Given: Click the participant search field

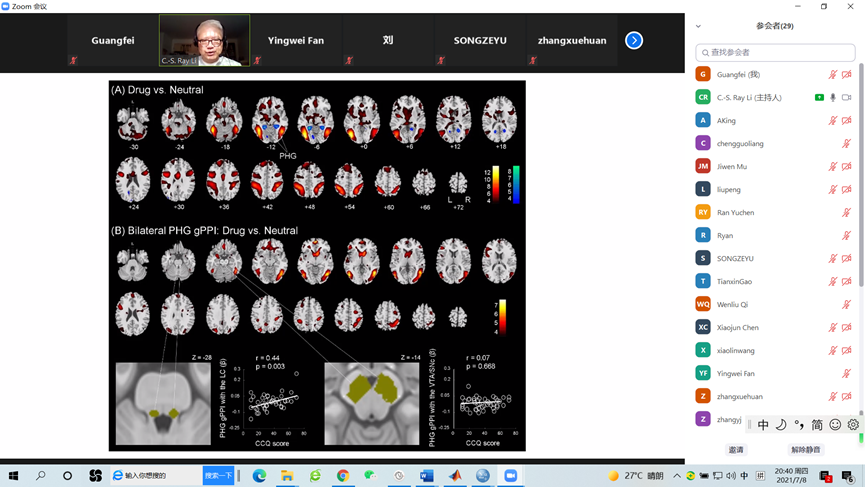Looking at the screenshot, I should tap(776, 52).
